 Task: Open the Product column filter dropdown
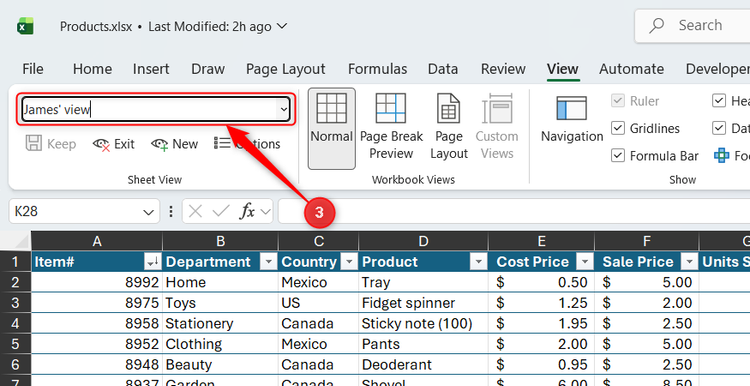[477, 262]
